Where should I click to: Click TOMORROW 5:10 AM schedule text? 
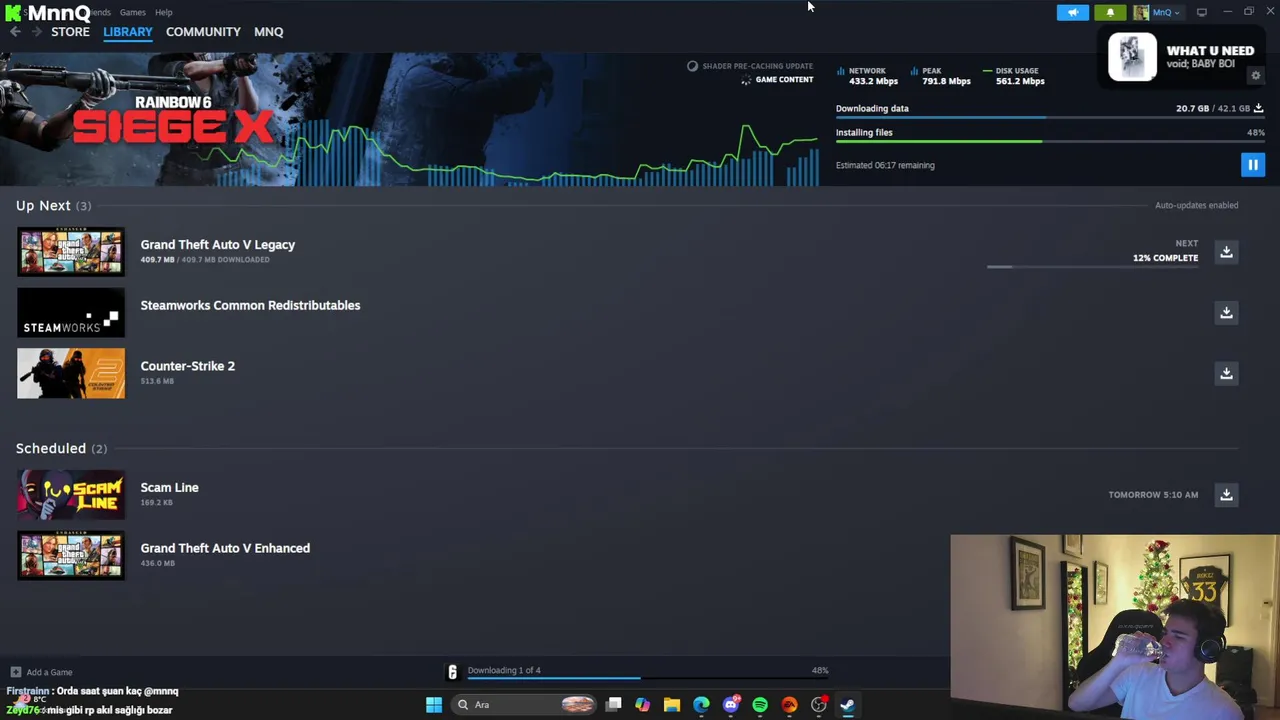click(x=1153, y=495)
